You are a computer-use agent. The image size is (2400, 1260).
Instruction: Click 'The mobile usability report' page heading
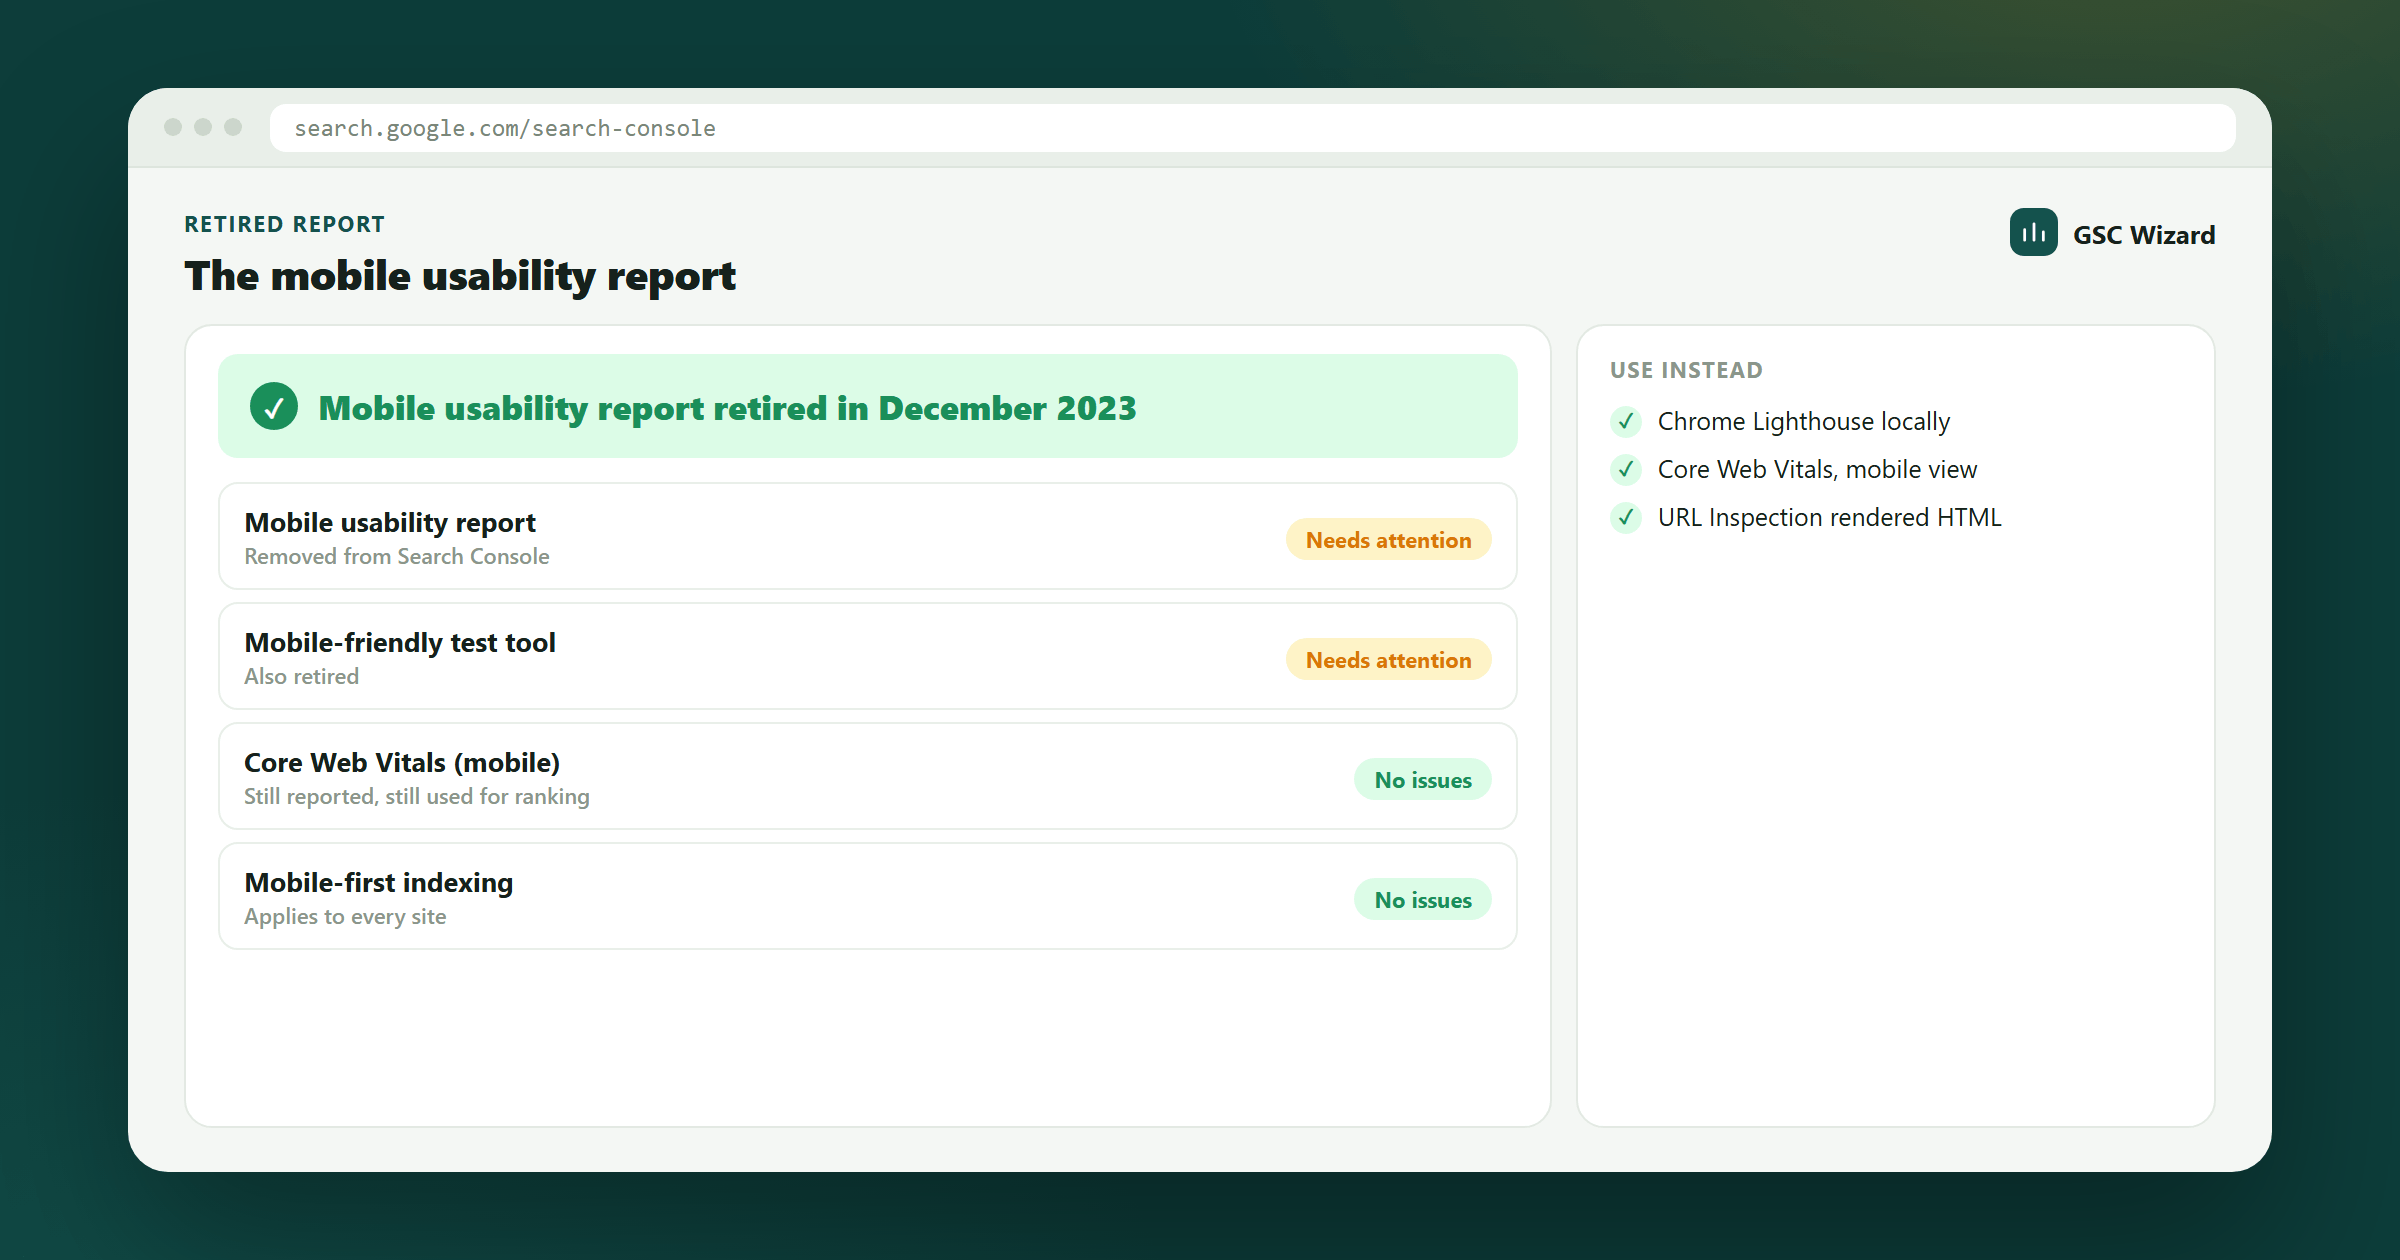pyautogui.click(x=460, y=277)
